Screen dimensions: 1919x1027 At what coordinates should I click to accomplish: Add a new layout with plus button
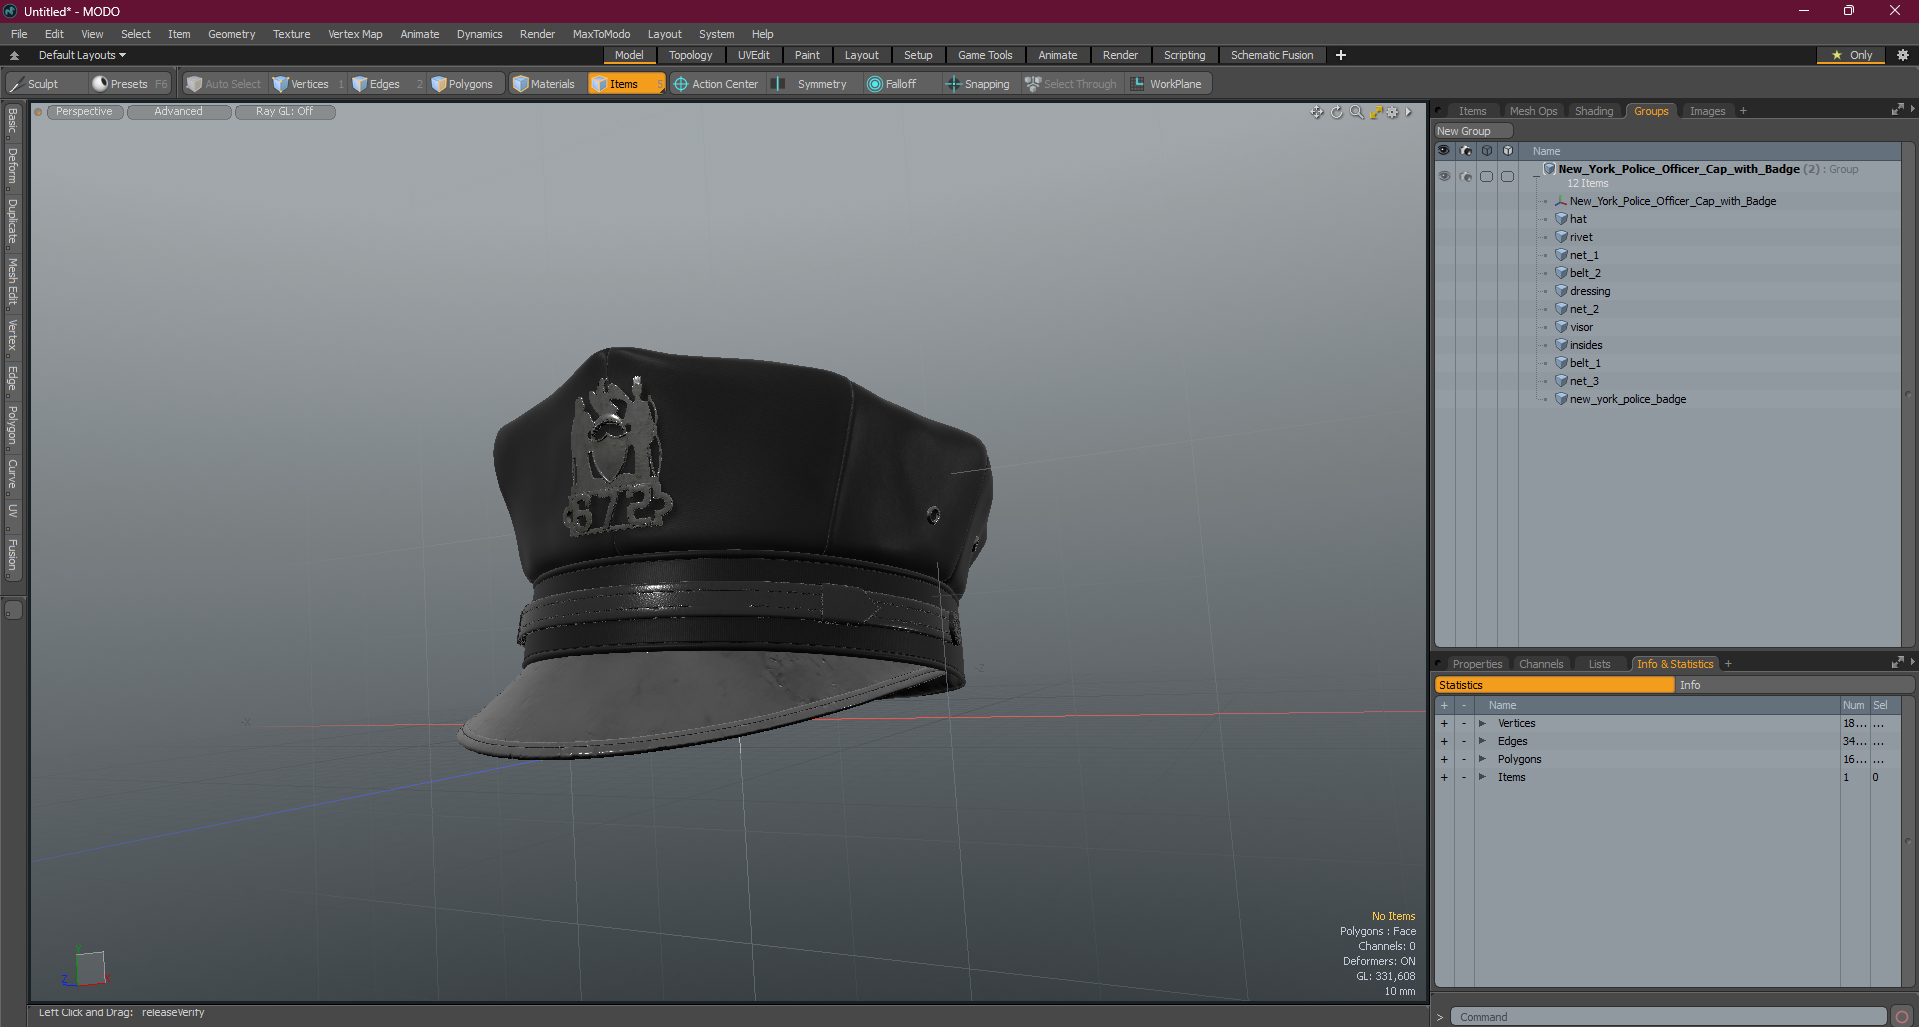point(1341,55)
